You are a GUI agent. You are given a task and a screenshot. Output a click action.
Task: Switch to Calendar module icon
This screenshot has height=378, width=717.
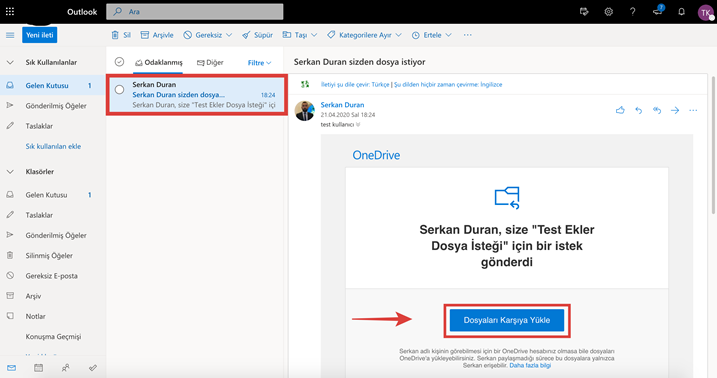(38, 367)
